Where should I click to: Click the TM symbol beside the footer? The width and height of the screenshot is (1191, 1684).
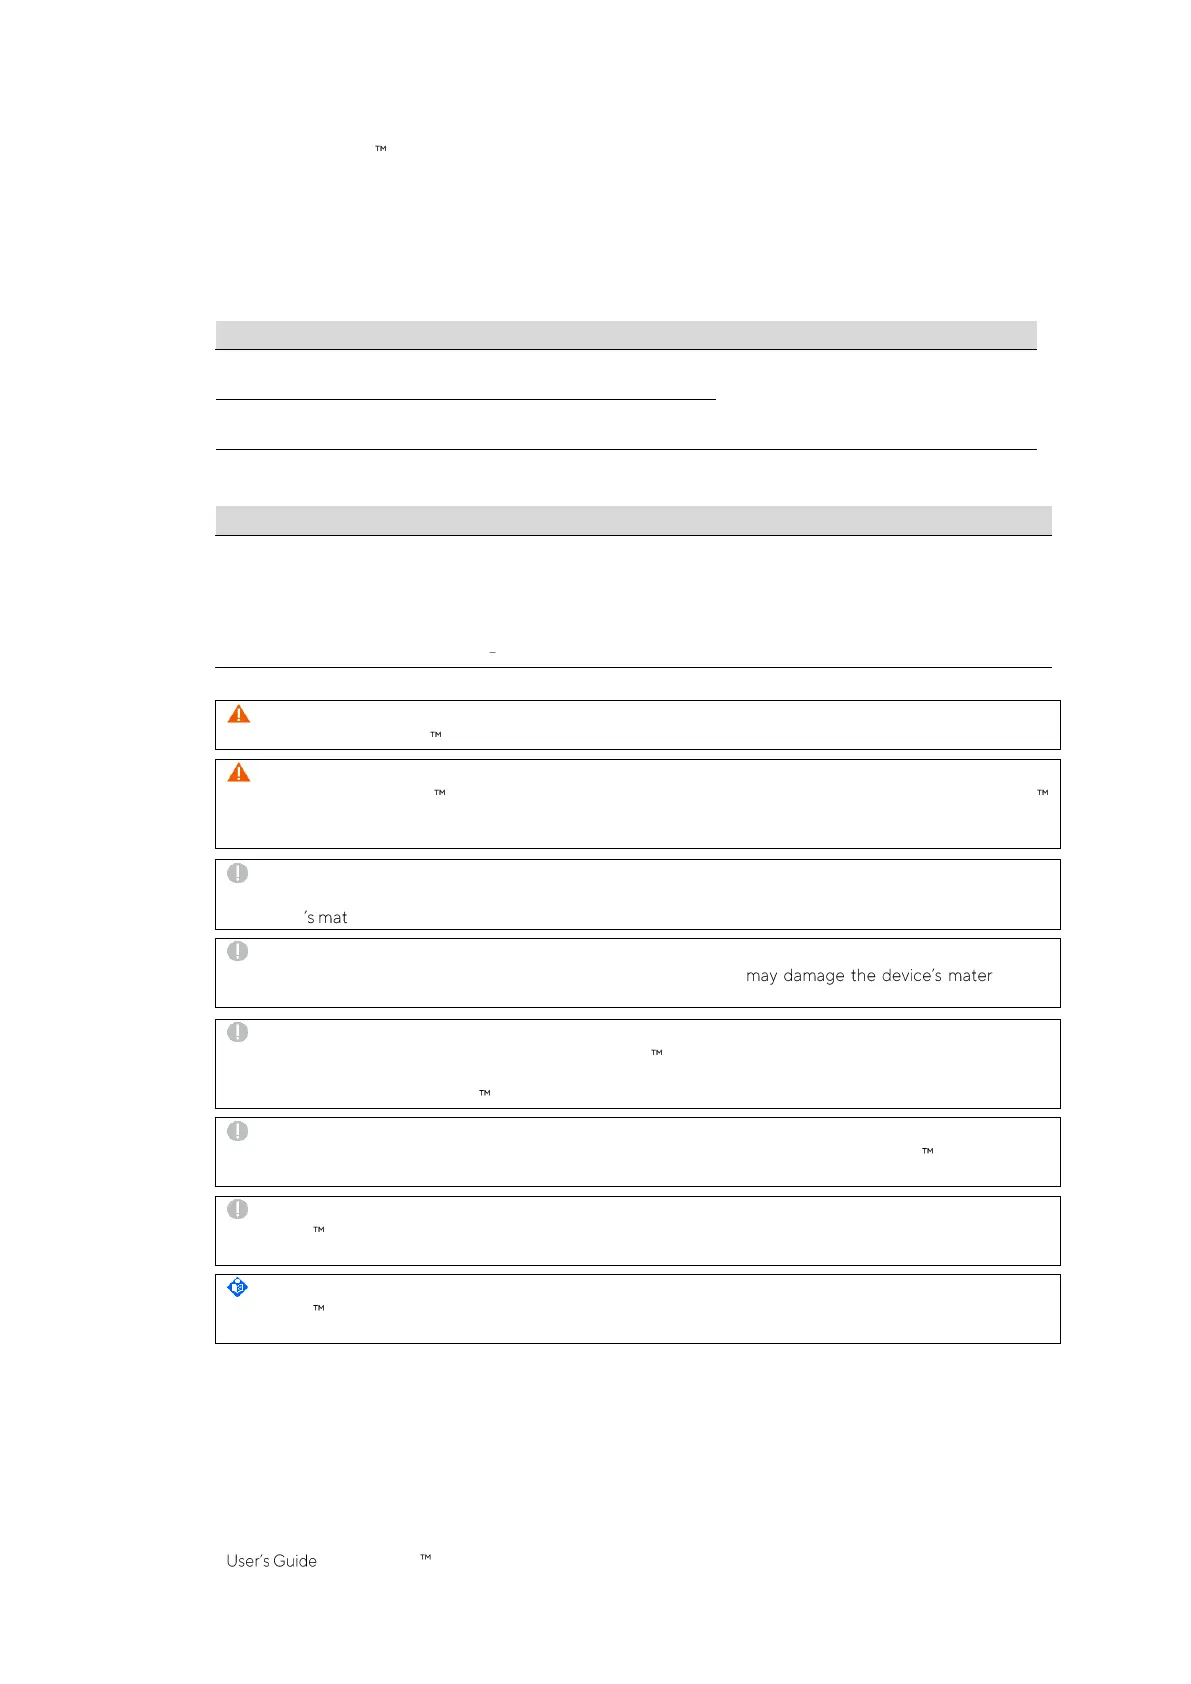pyautogui.click(x=426, y=1557)
